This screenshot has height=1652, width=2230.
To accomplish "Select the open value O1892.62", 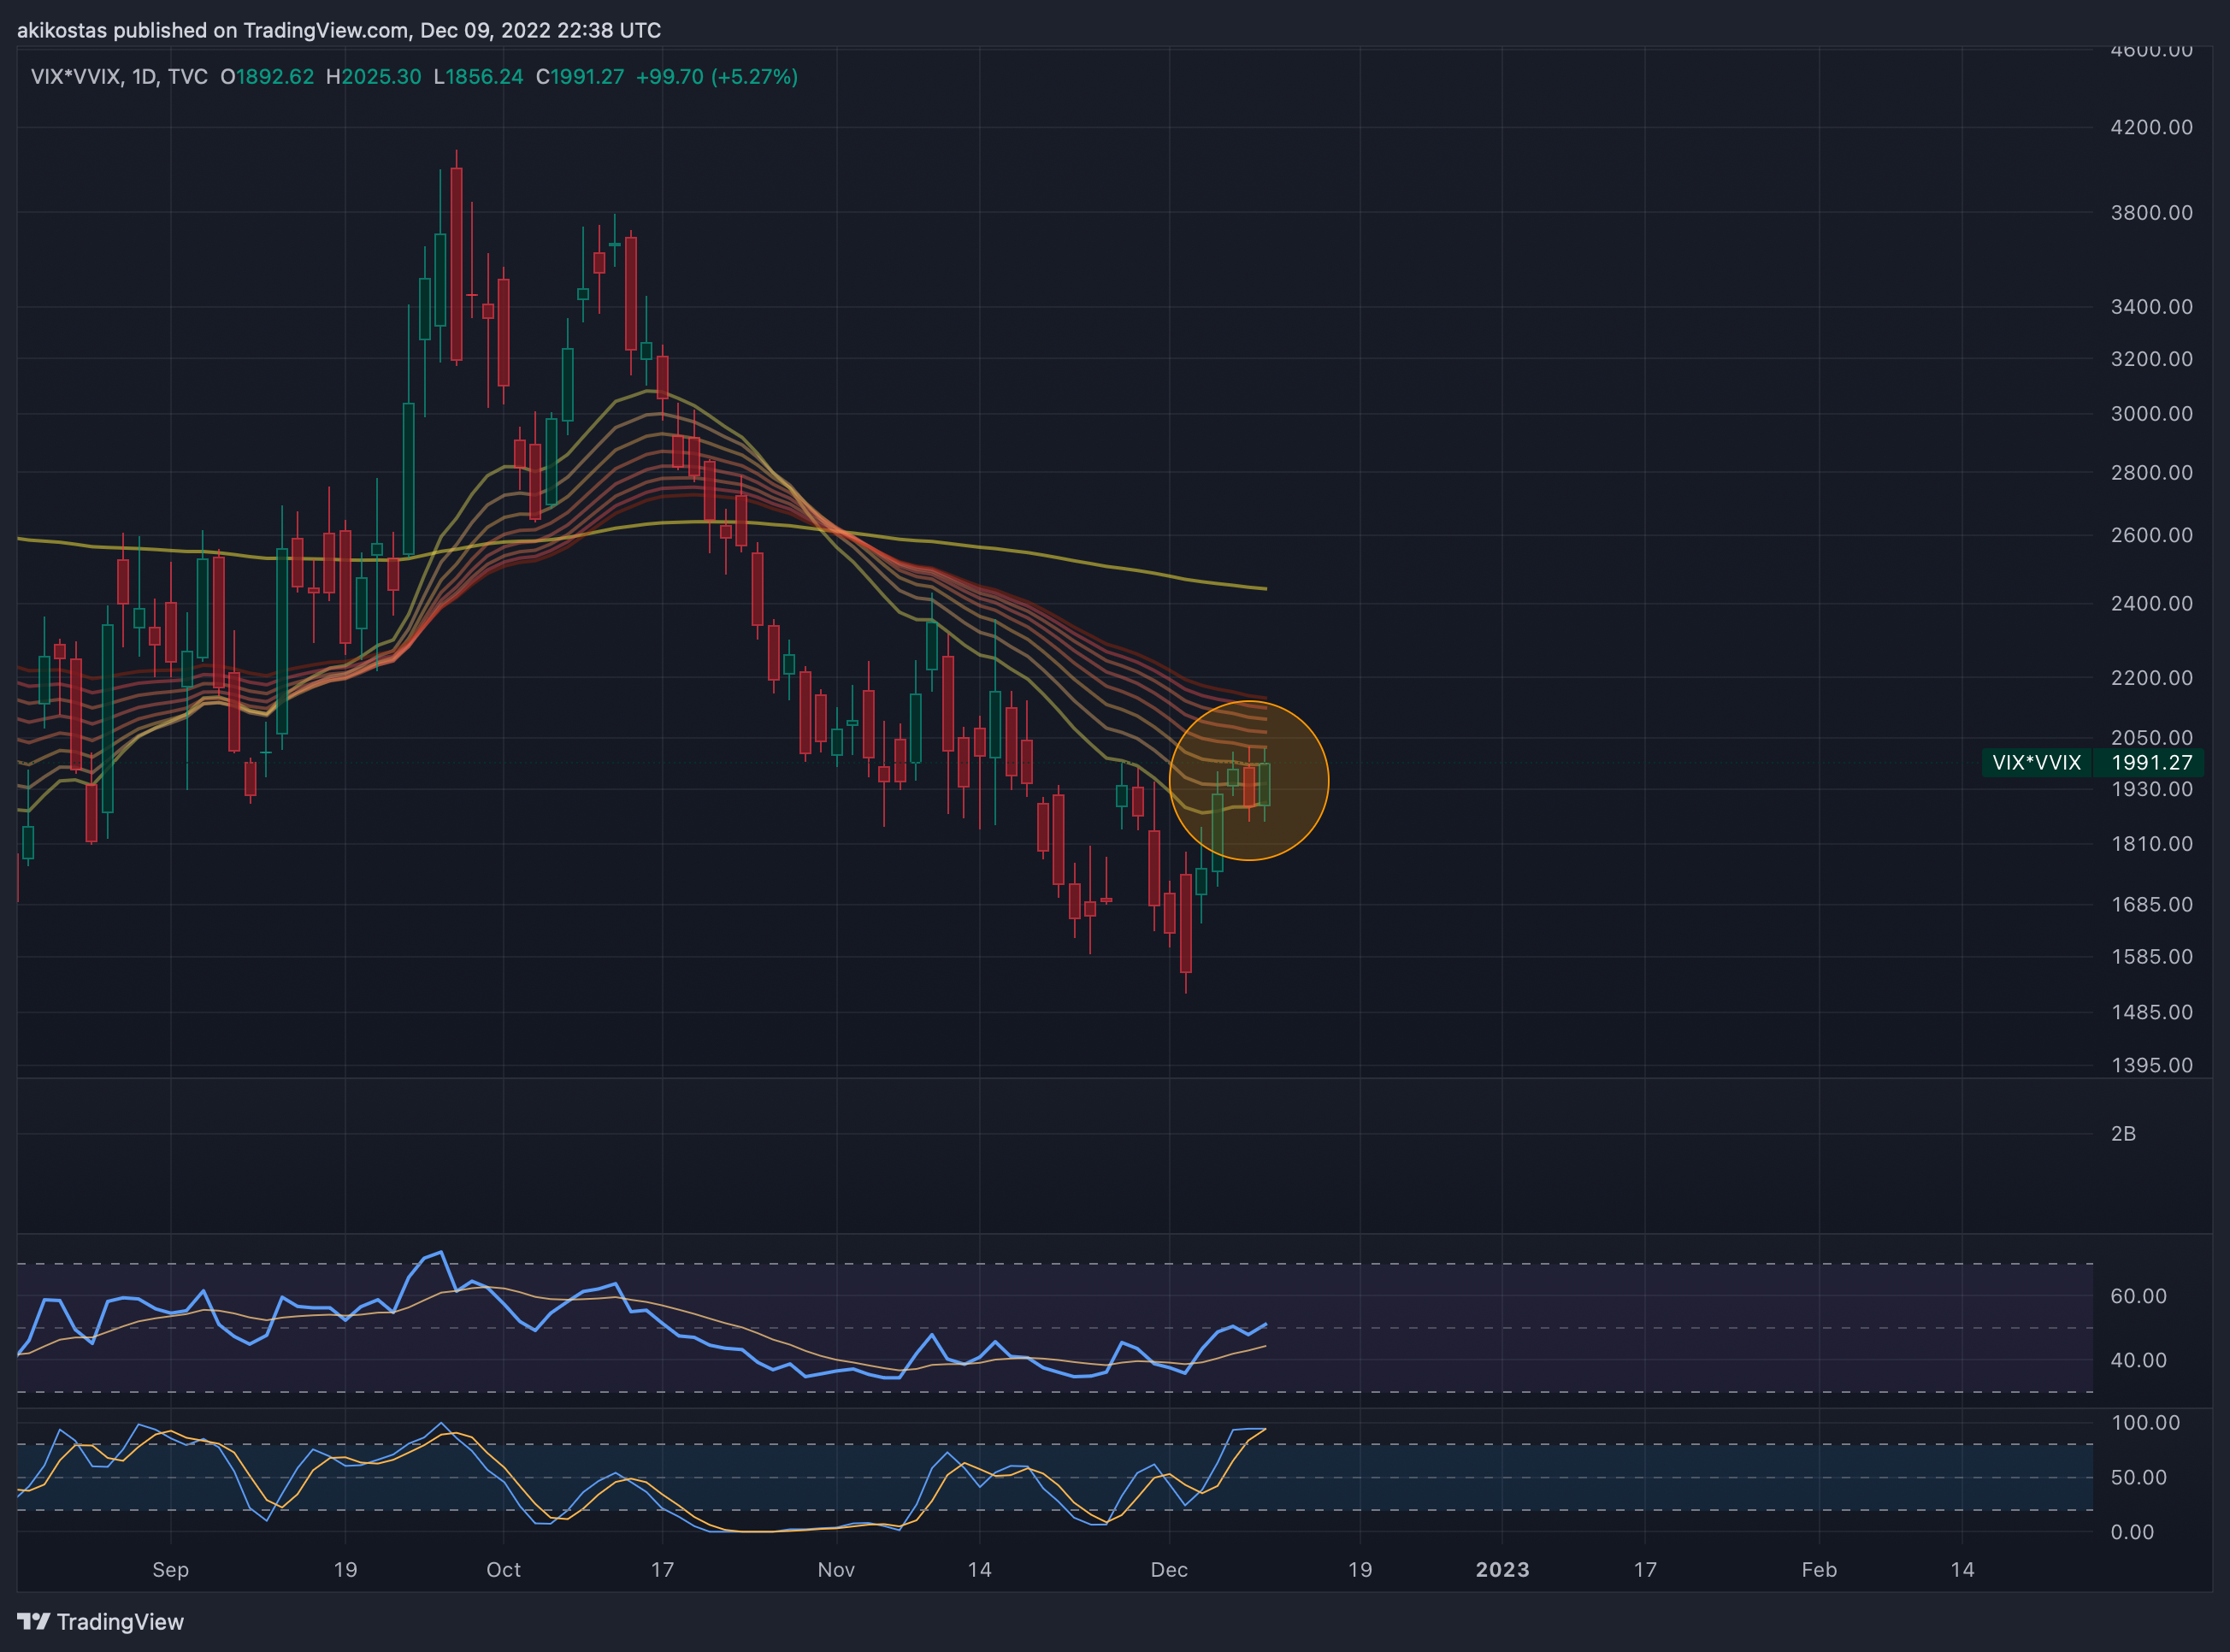I will [x=267, y=77].
